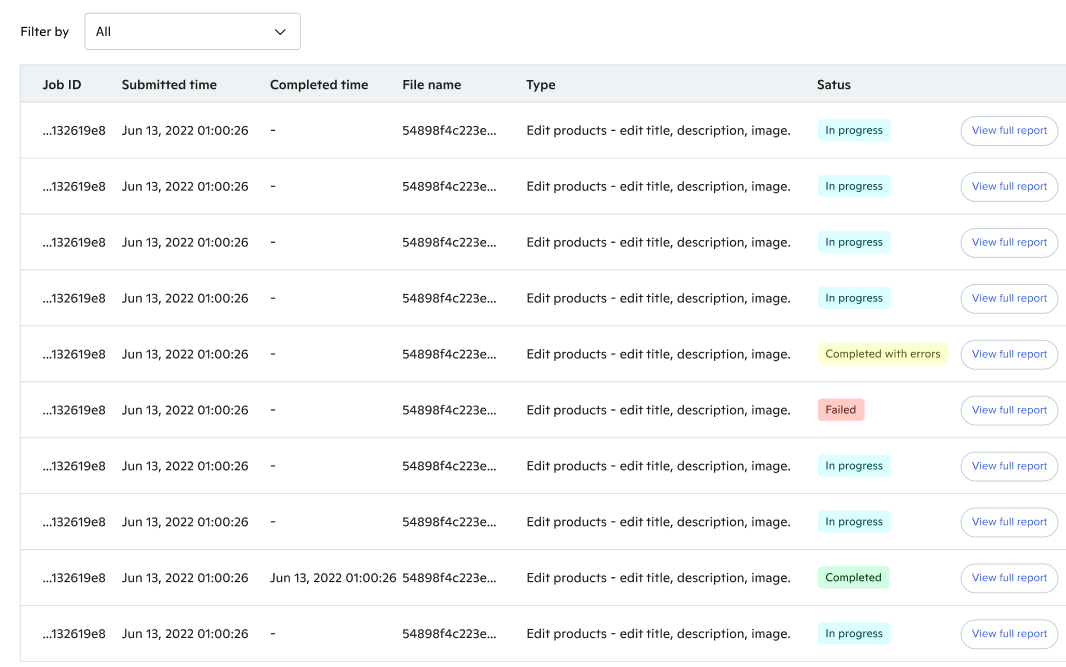
Task: Click the red Failed status badge
Action: pyautogui.click(x=840, y=410)
